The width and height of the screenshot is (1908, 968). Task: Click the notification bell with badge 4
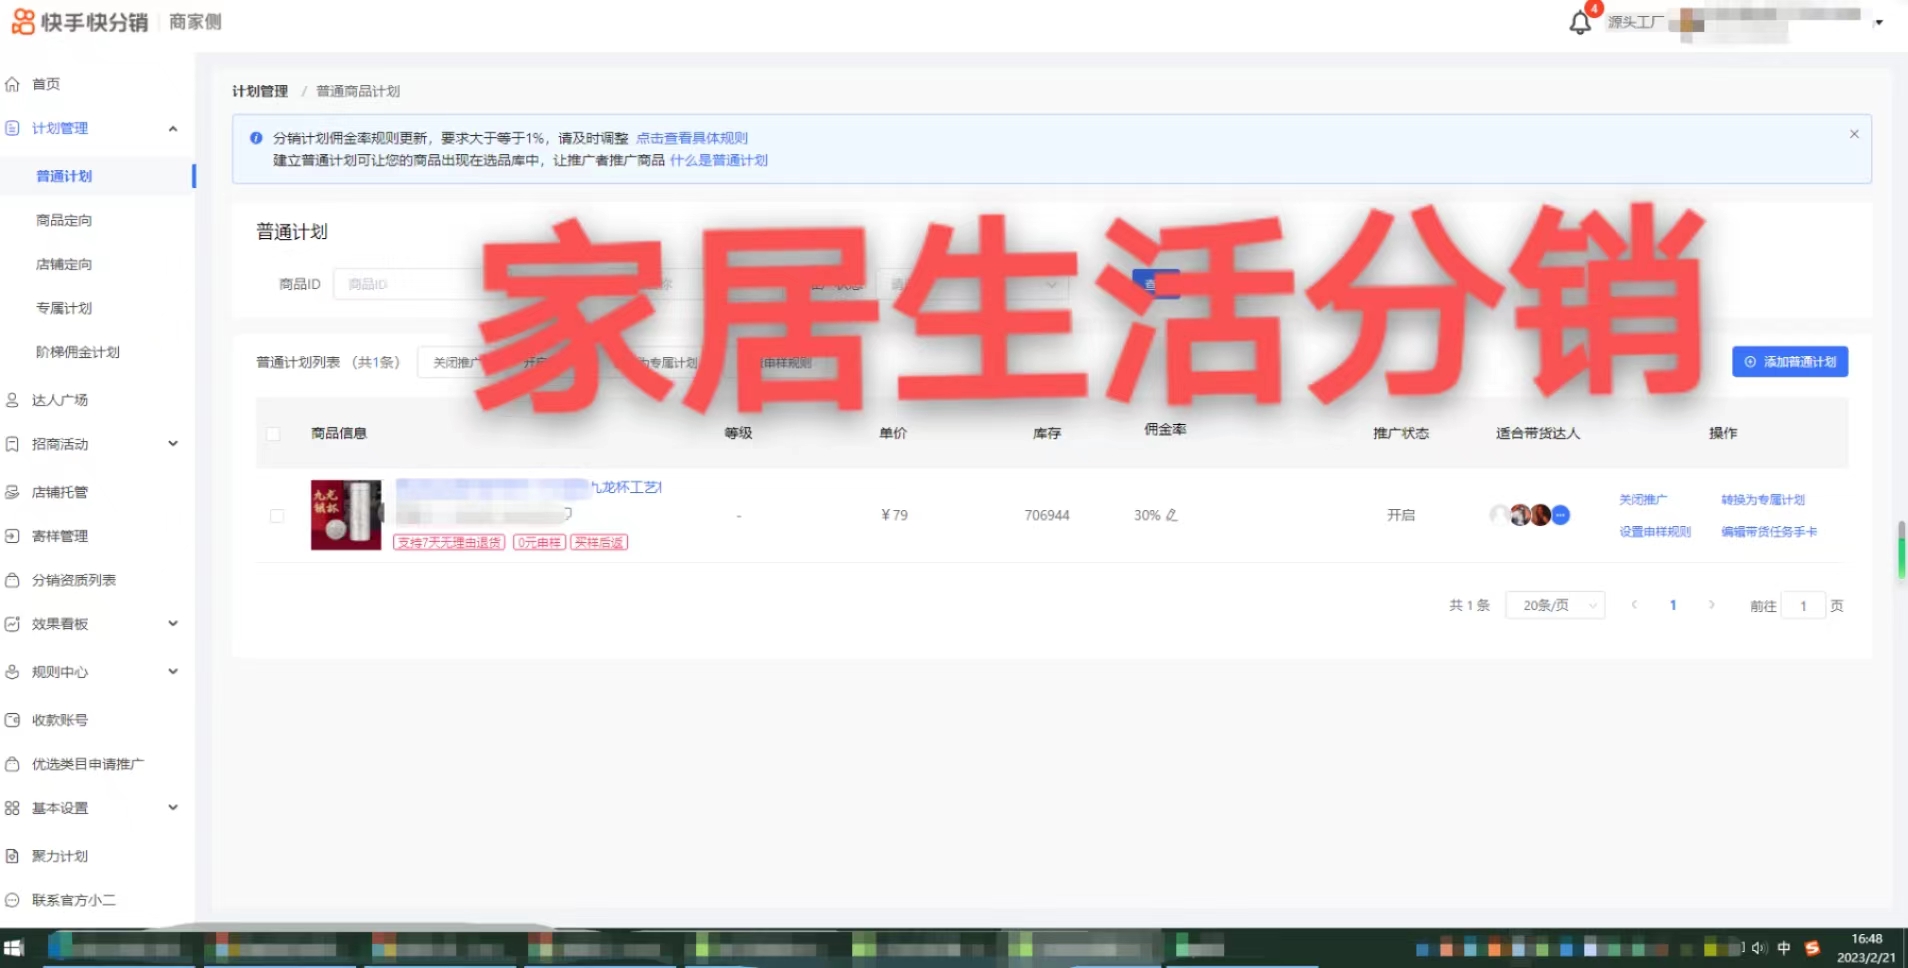pos(1578,22)
